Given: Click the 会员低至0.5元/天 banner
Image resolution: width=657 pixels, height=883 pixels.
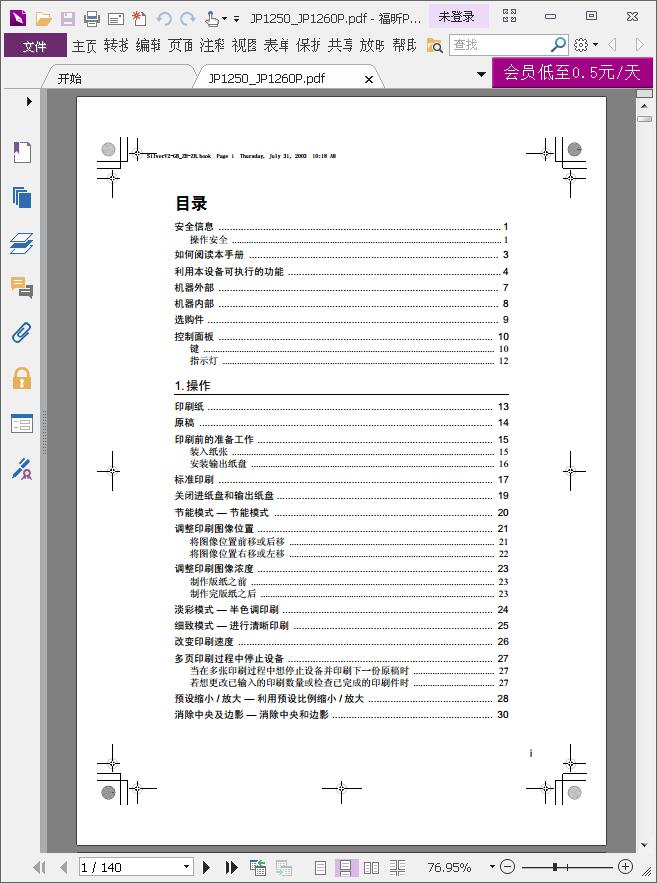Looking at the screenshot, I should coord(572,72).
